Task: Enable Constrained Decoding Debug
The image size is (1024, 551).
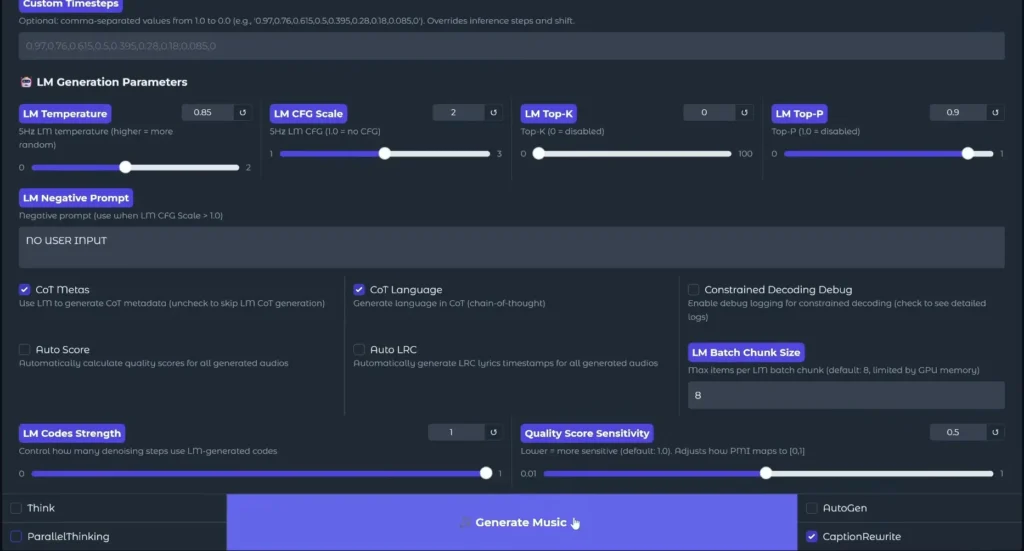Action: point(694,290)
